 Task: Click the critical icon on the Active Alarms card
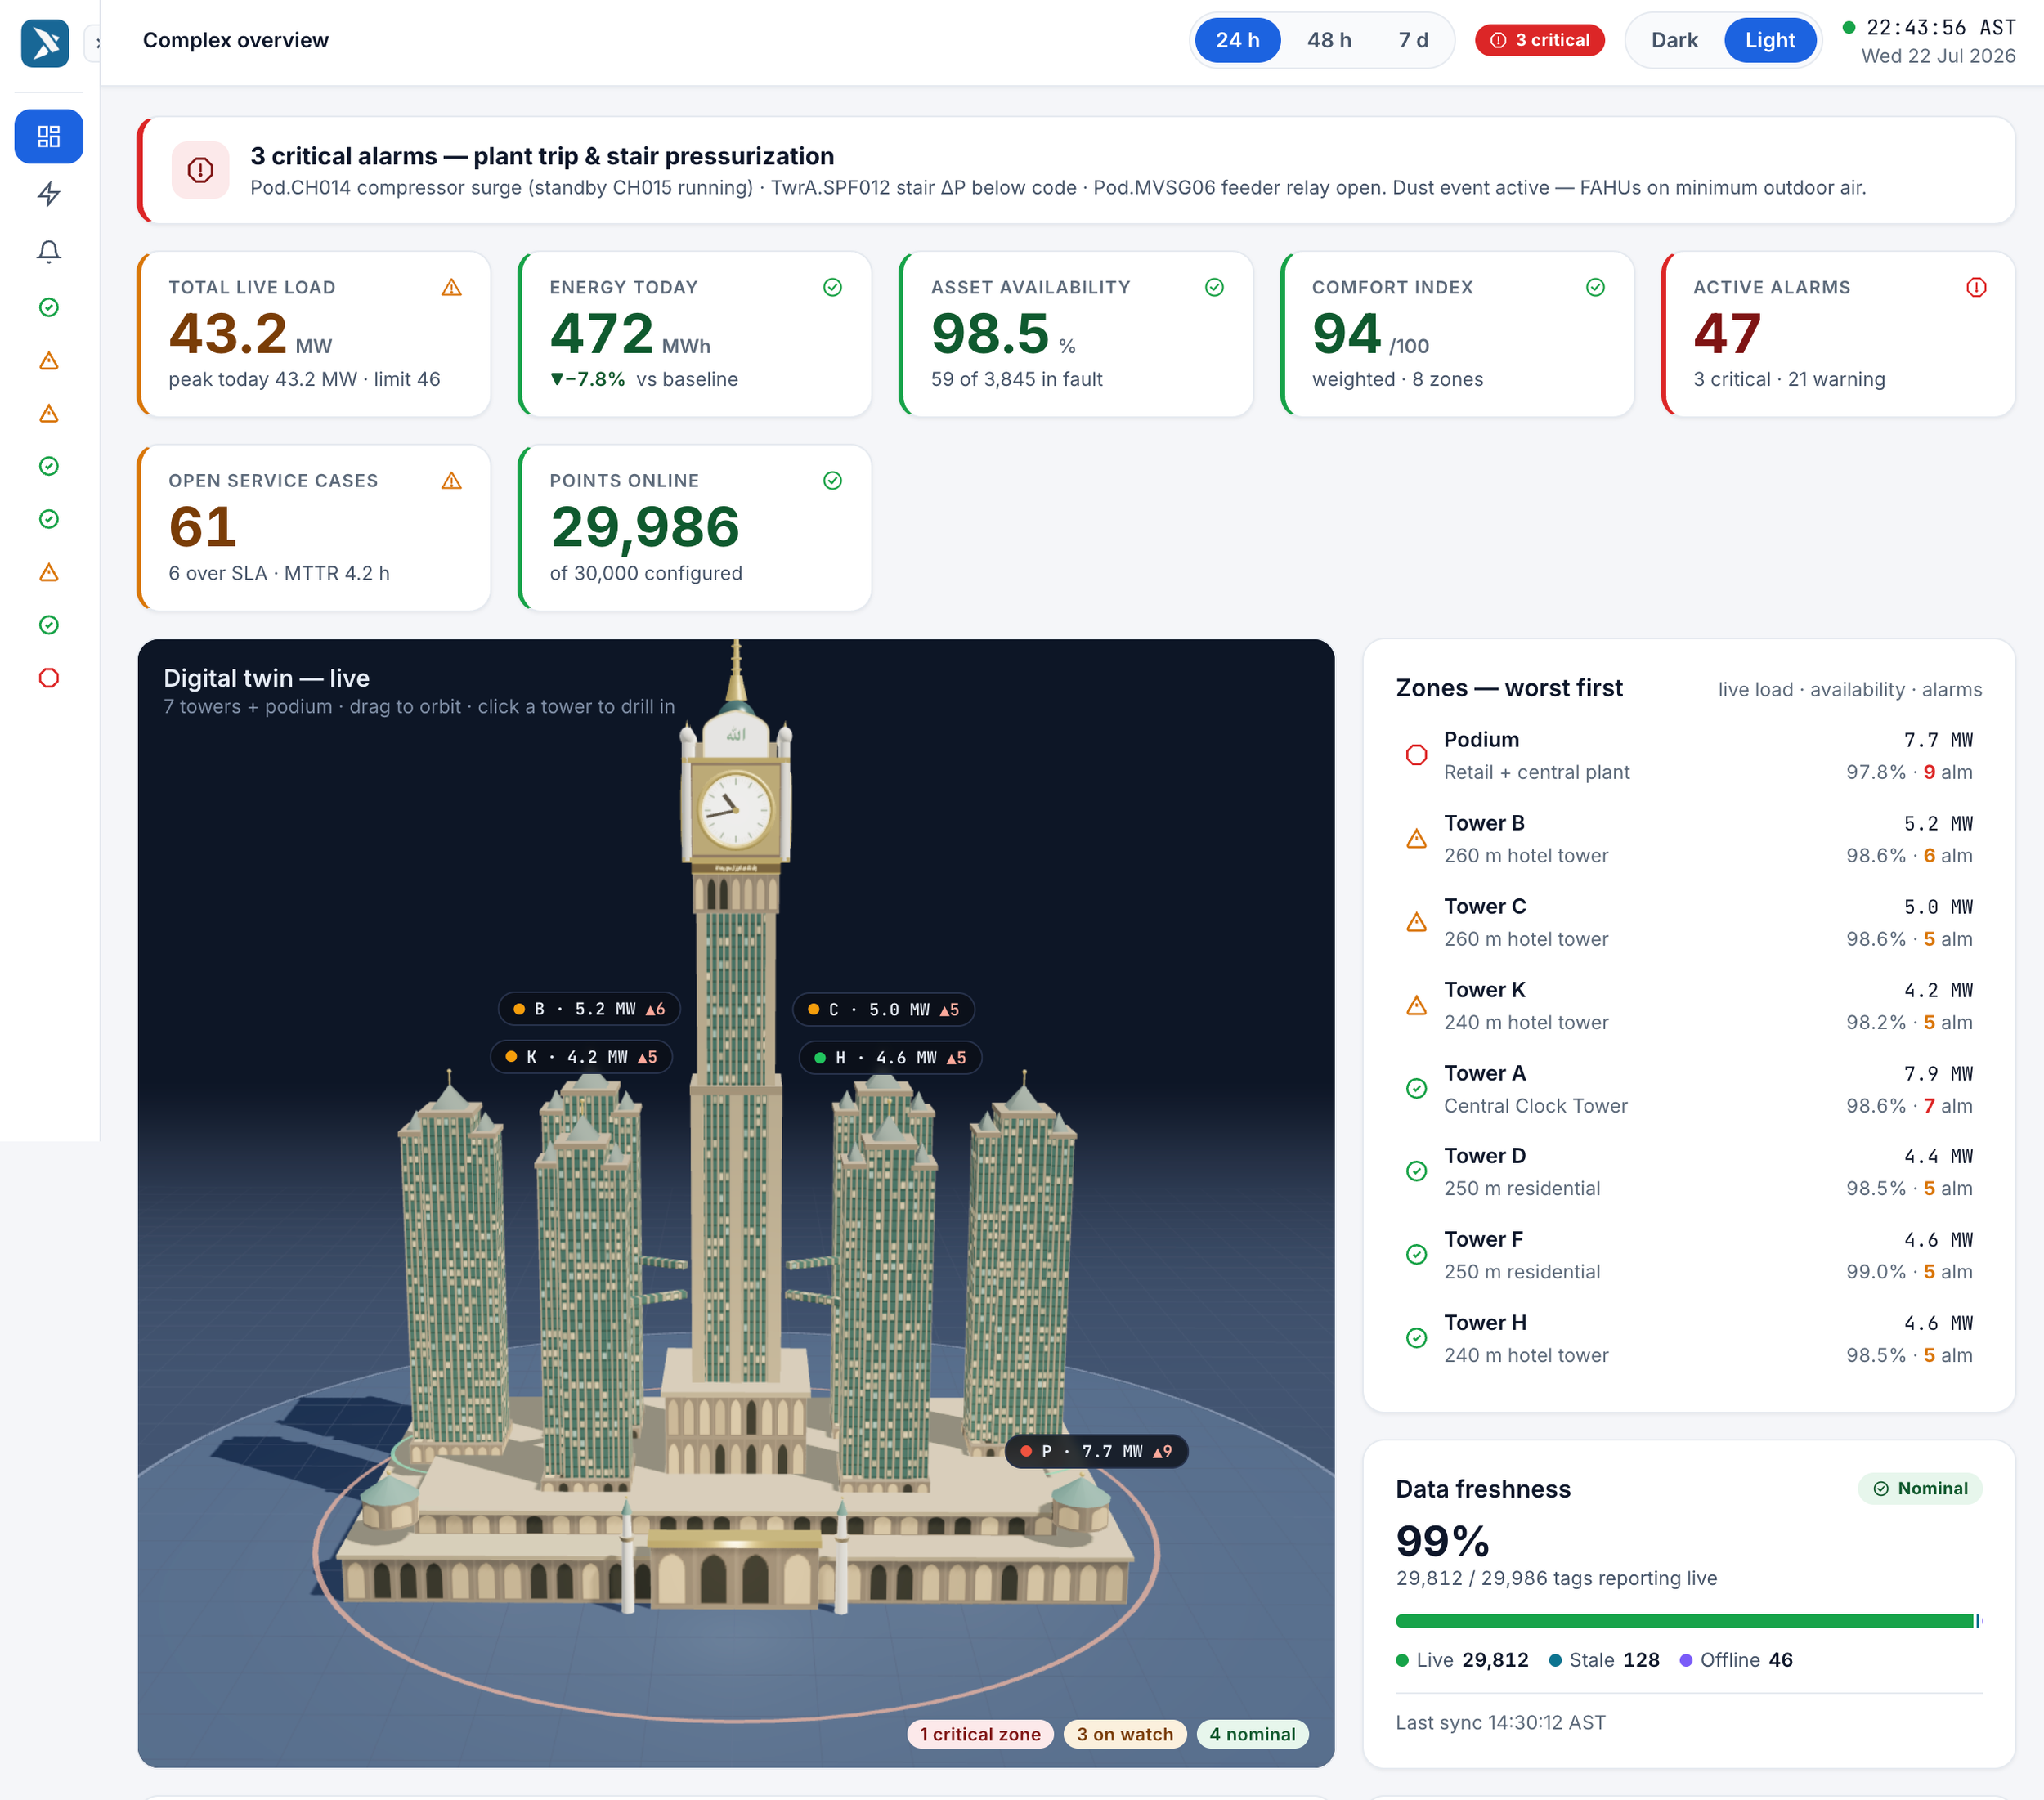click(1977, 288)
